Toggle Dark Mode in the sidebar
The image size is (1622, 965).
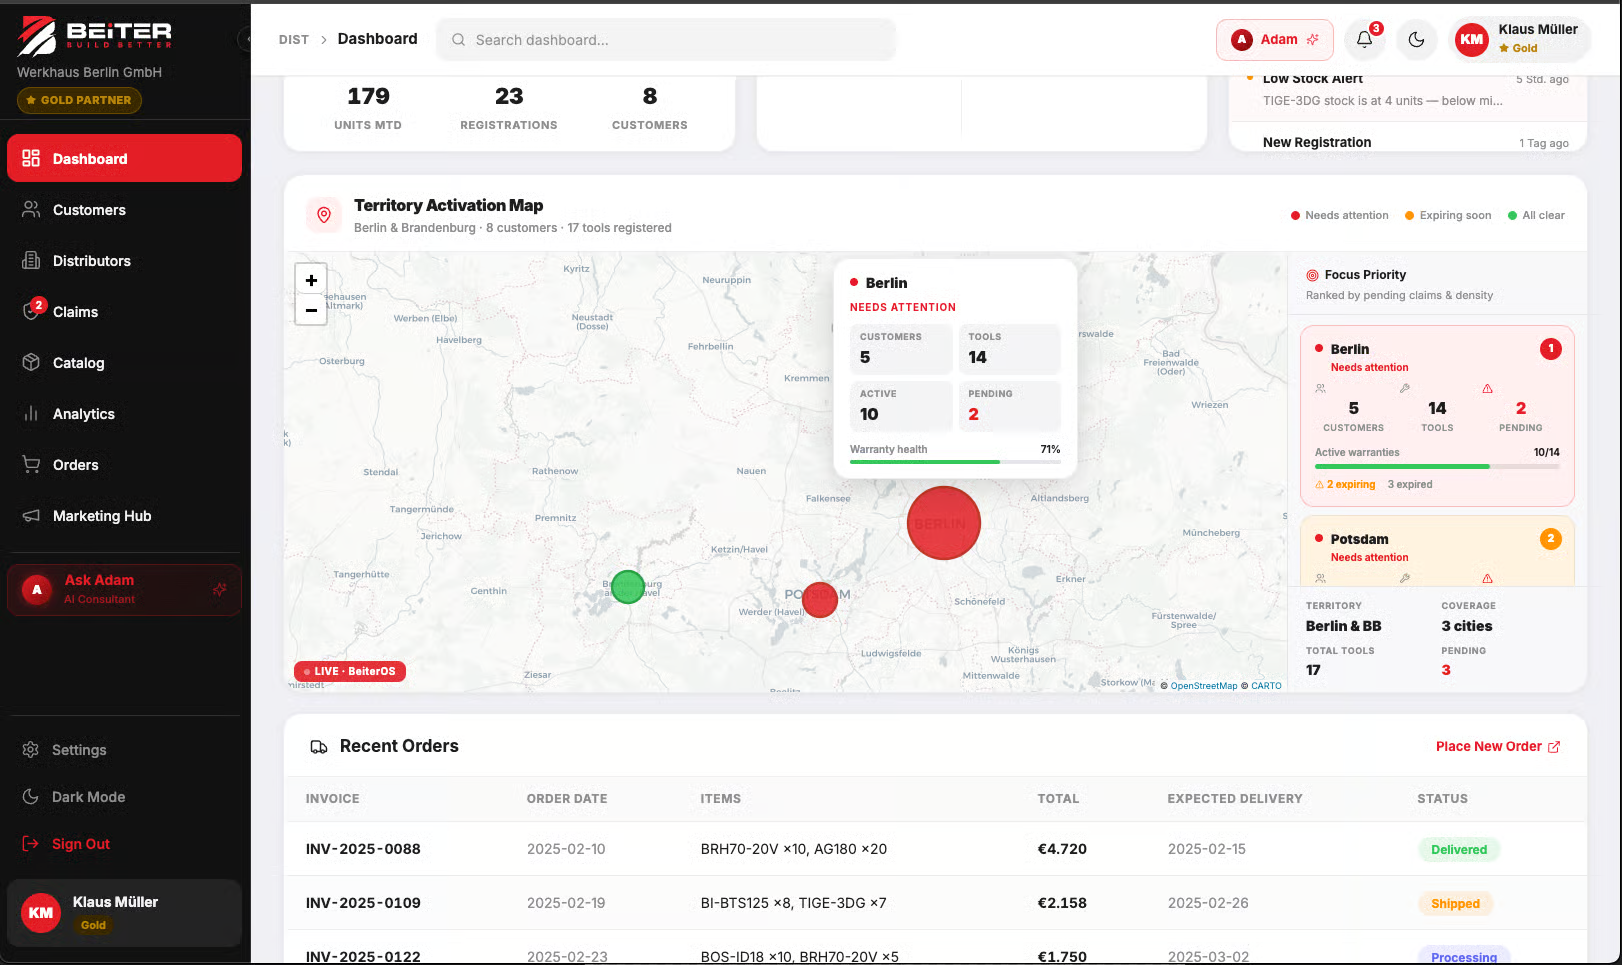pyautogui.click(x=124, y=797)
